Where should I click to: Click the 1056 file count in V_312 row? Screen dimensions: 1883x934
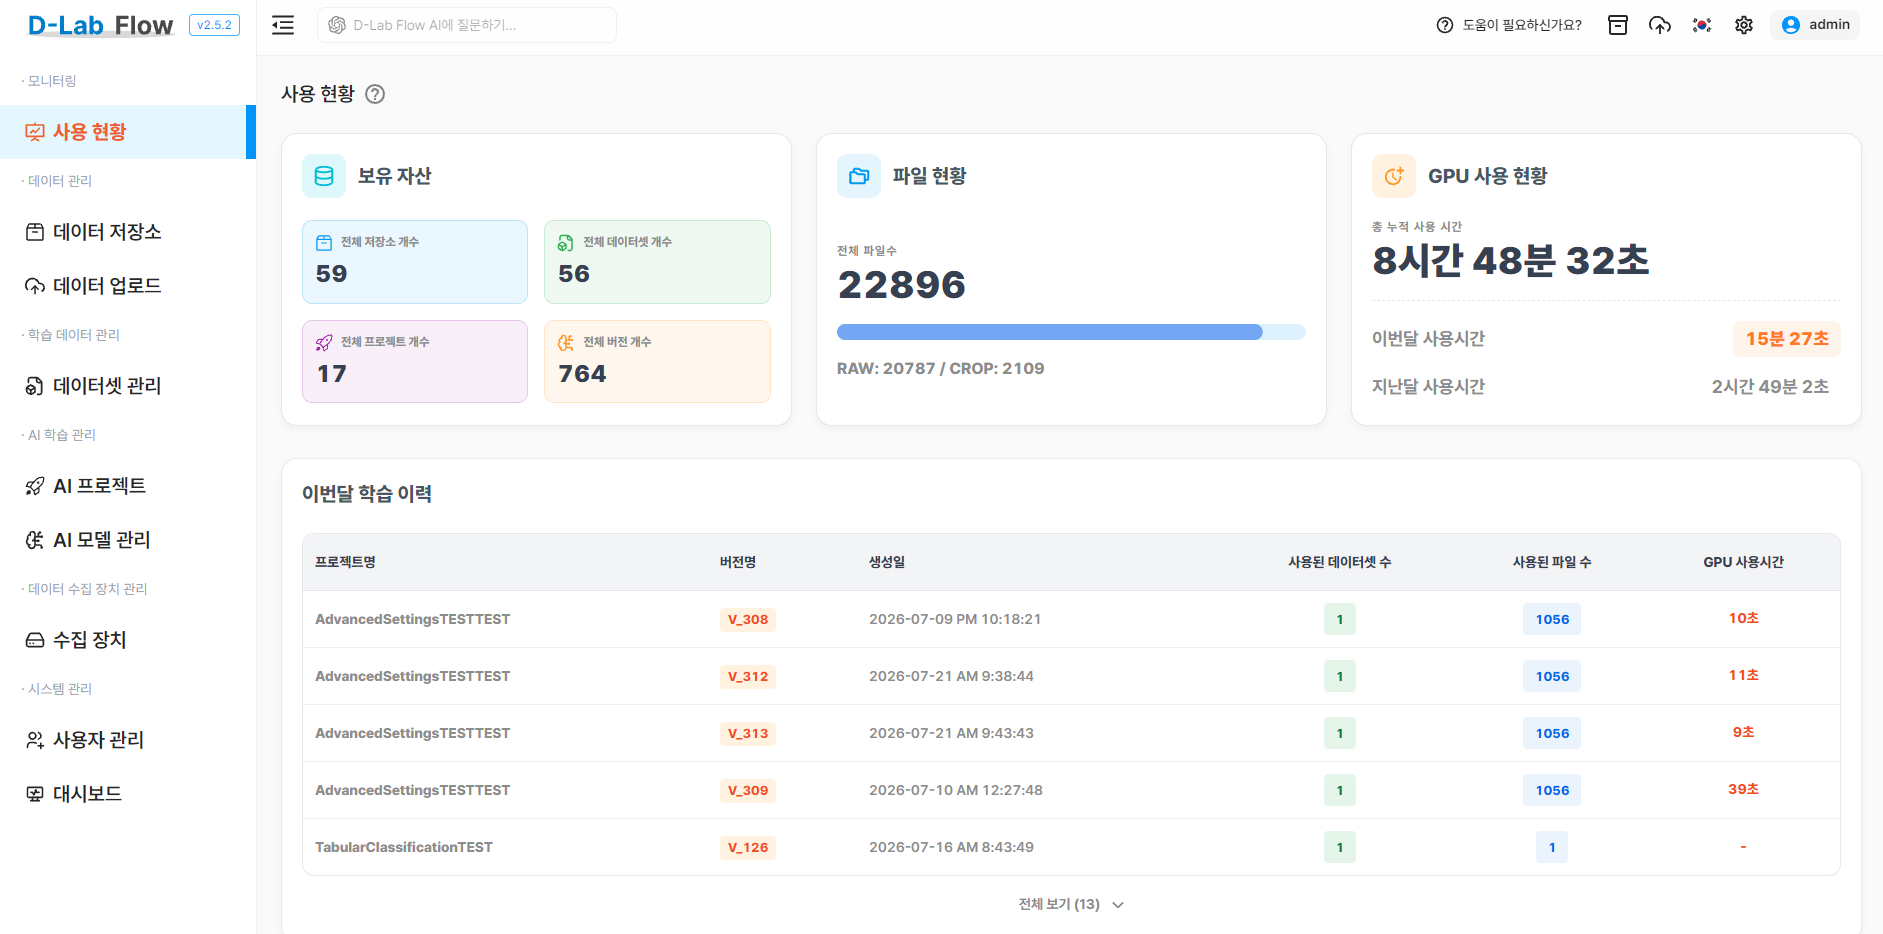click(1552, 676)
